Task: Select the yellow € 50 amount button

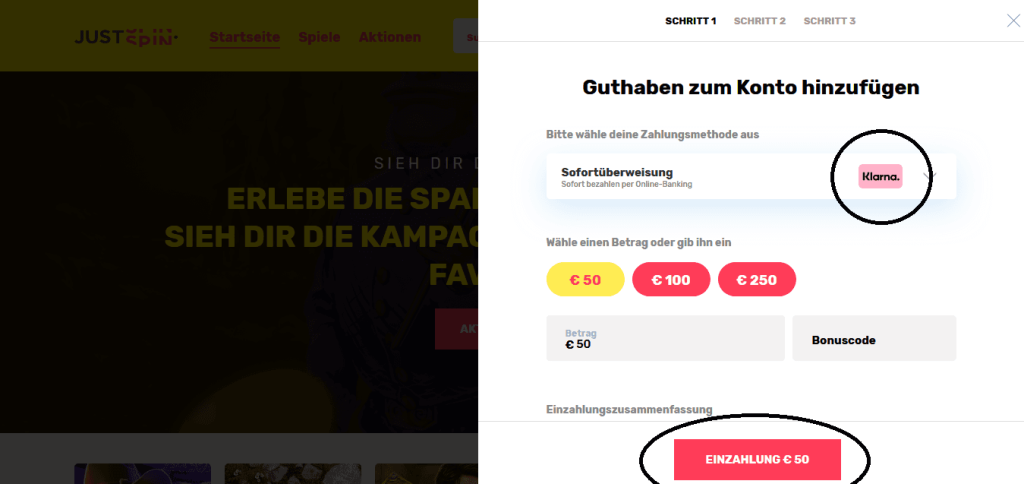Action: click(585, 280)
